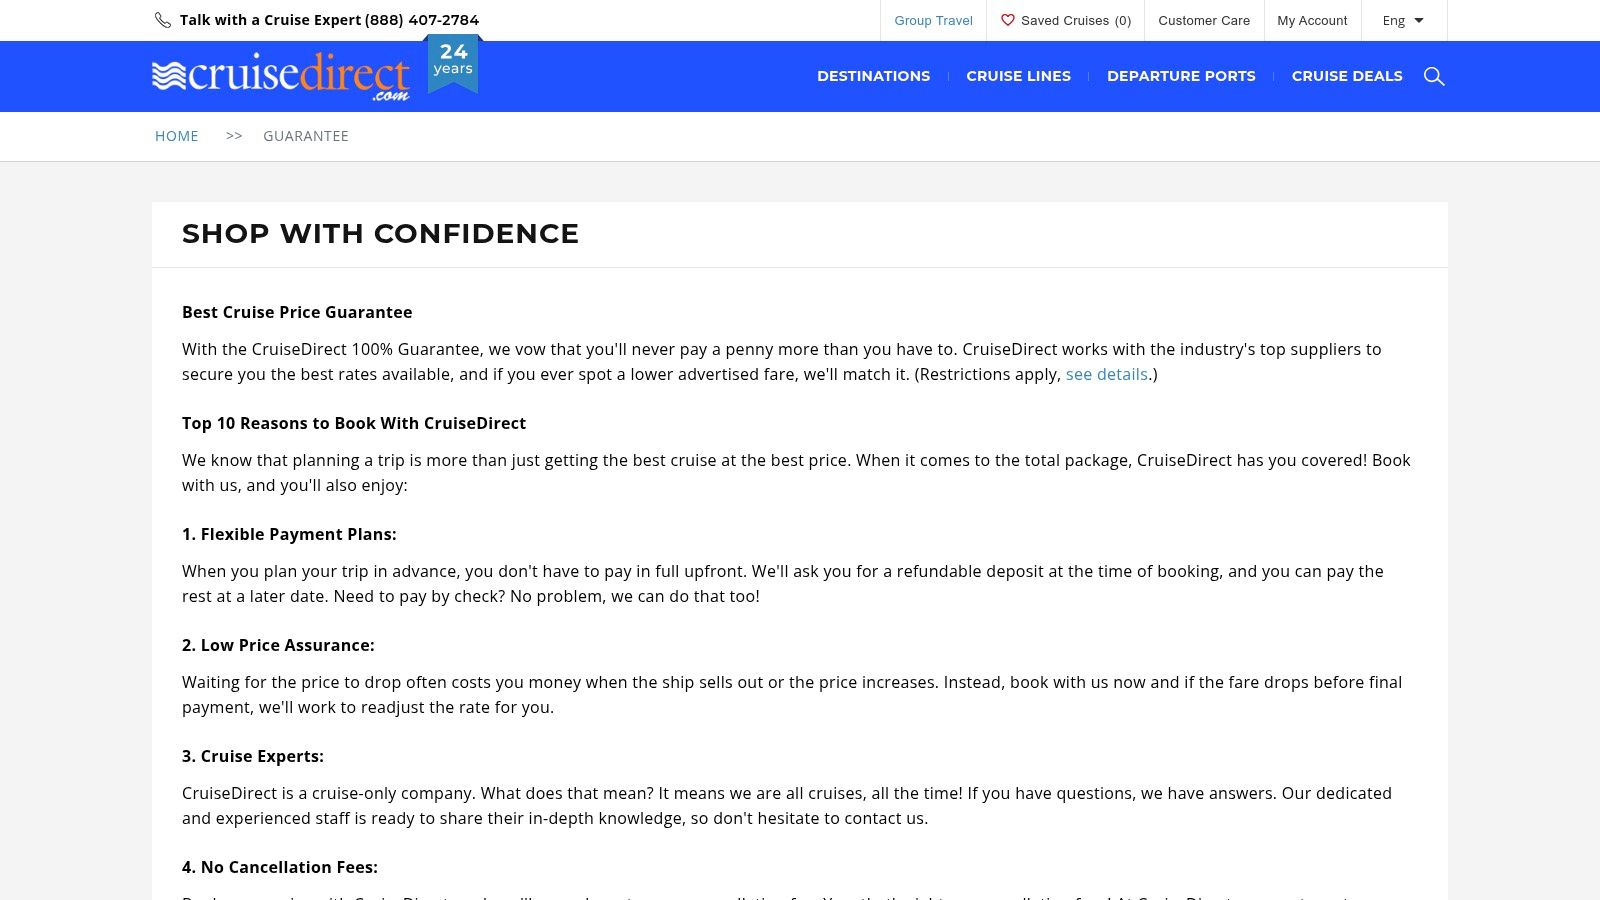Click the heart icon for Saved Cruises

pyautogui.click(x=1008, y=20)
